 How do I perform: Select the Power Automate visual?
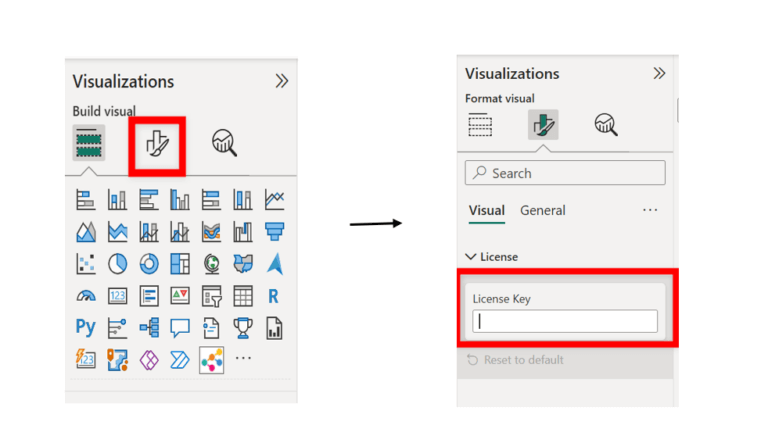coord(180,360)
